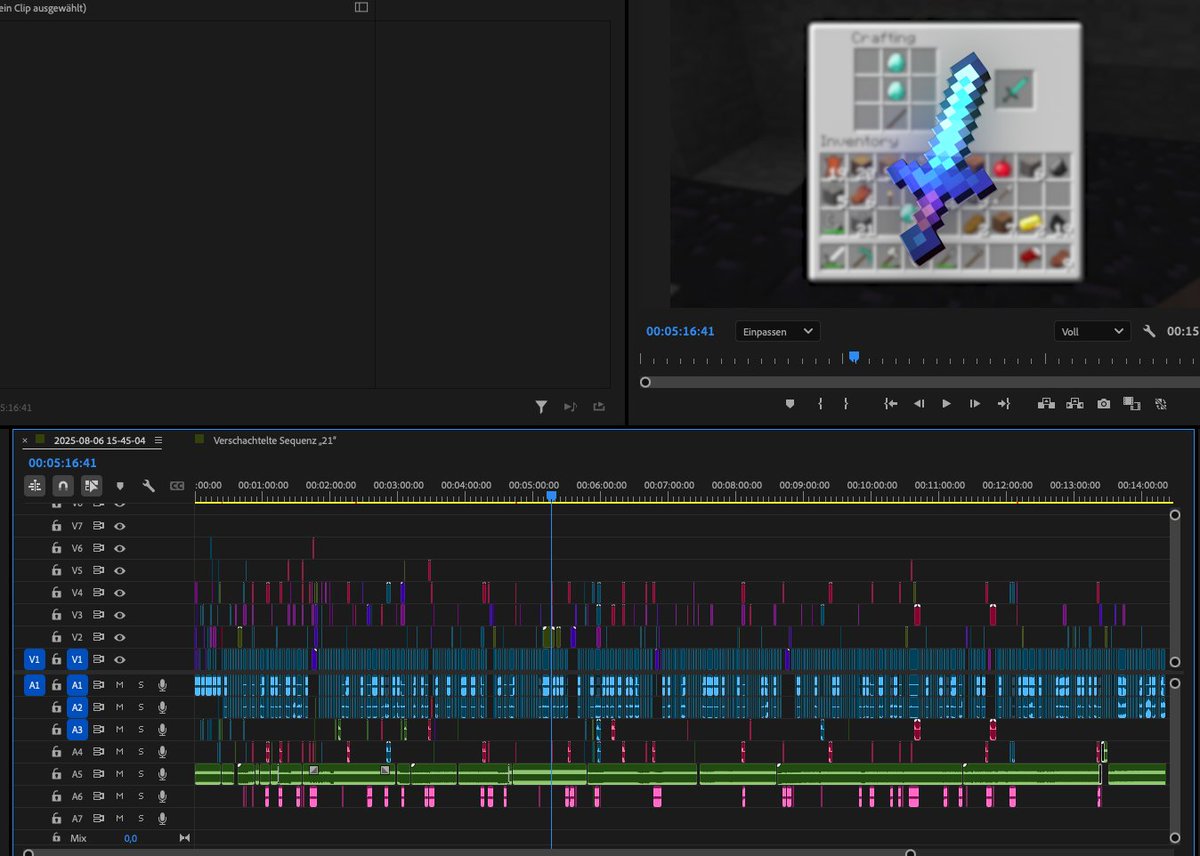Click the Effect Controls export icon

click(x=599, y=406)
